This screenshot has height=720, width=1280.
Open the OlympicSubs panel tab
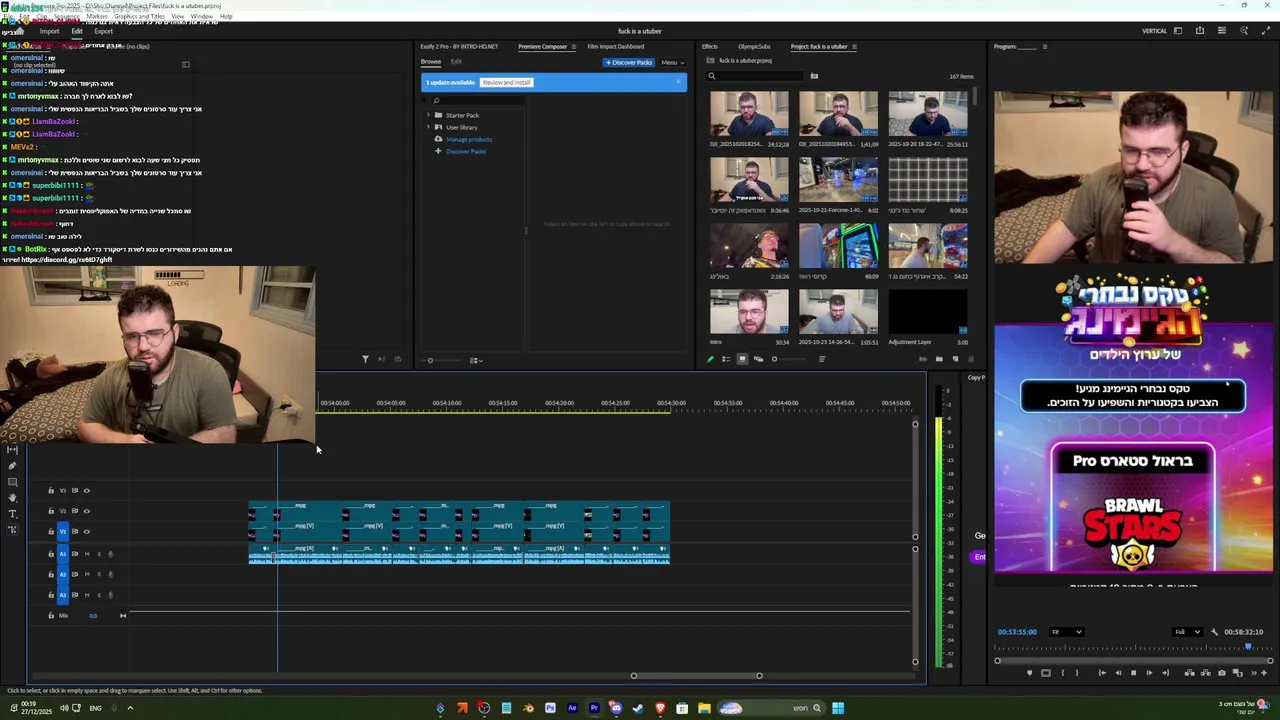pos(754,46)
